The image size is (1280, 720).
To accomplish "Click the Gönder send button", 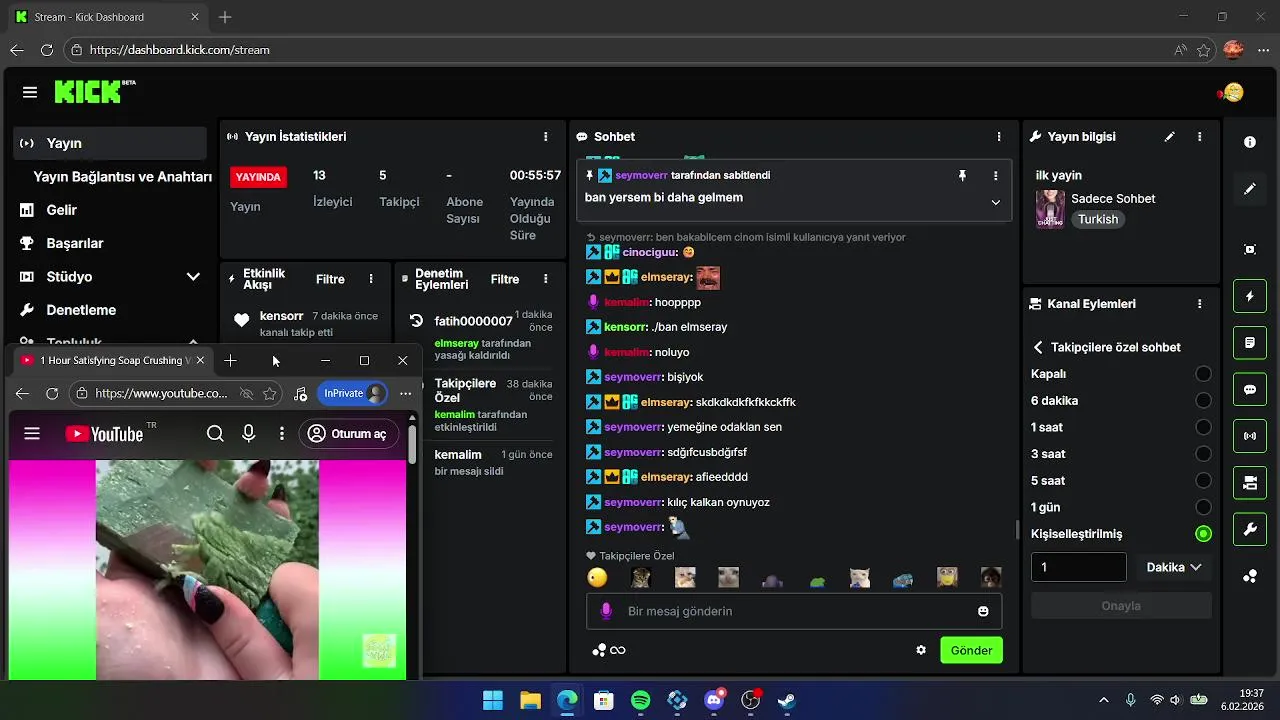I will coord(971,650).
